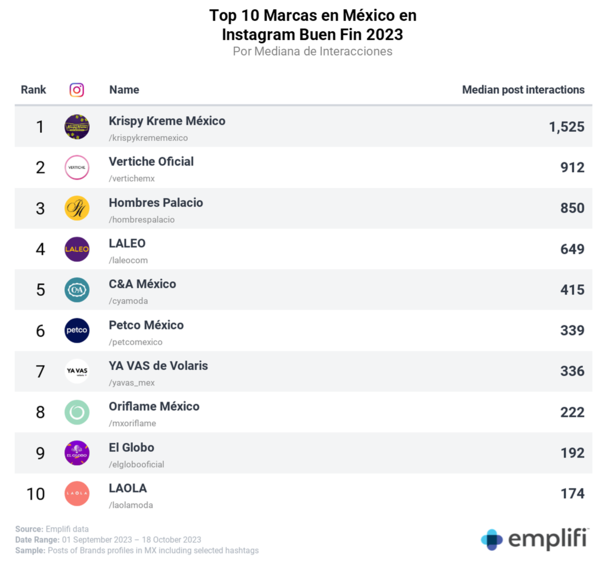Click the Rank column header
Image resolution: width=600 pixels, height=570 pixels.
(33, 90)
